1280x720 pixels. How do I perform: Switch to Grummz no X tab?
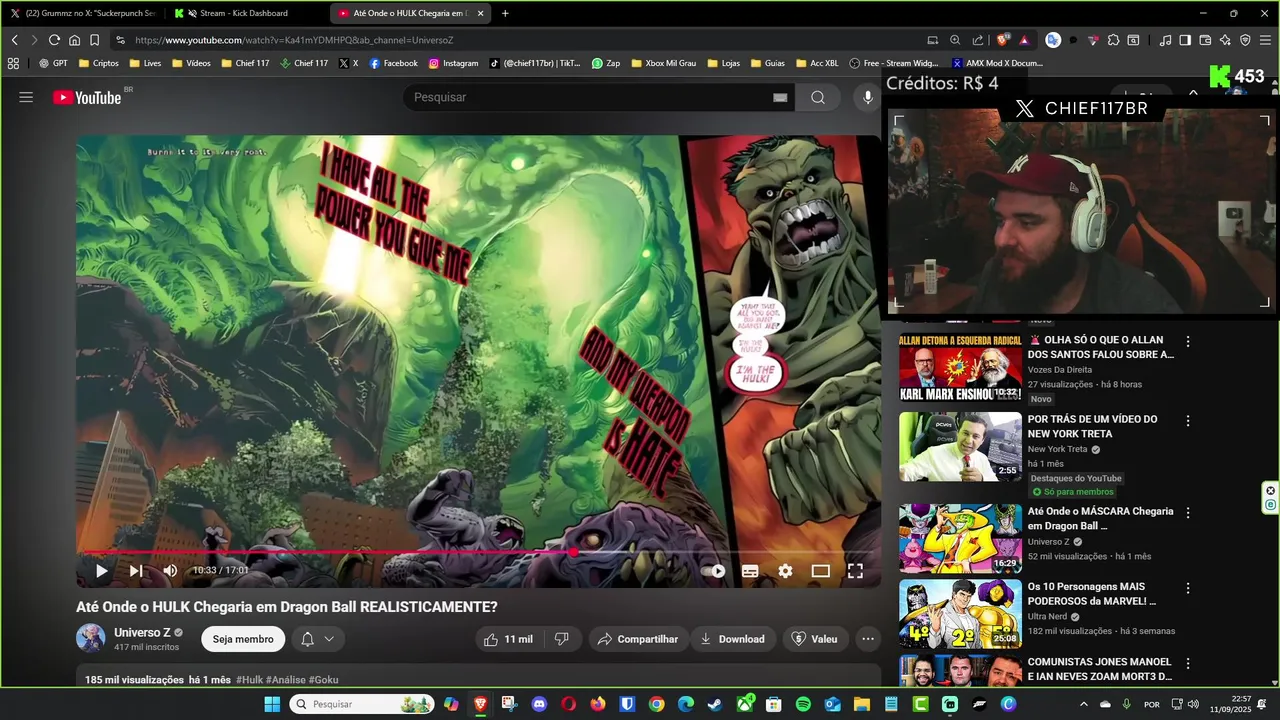(83, 13)
